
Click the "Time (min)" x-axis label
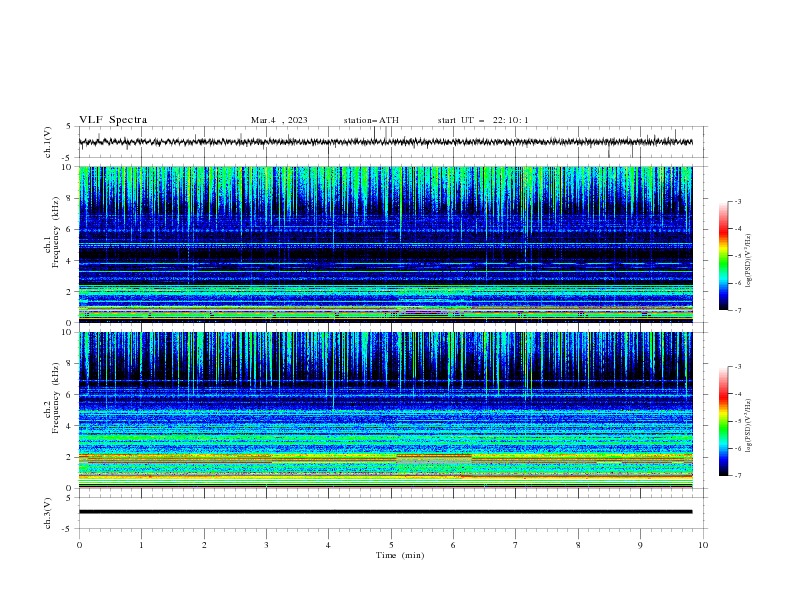[x=400, y=555]
